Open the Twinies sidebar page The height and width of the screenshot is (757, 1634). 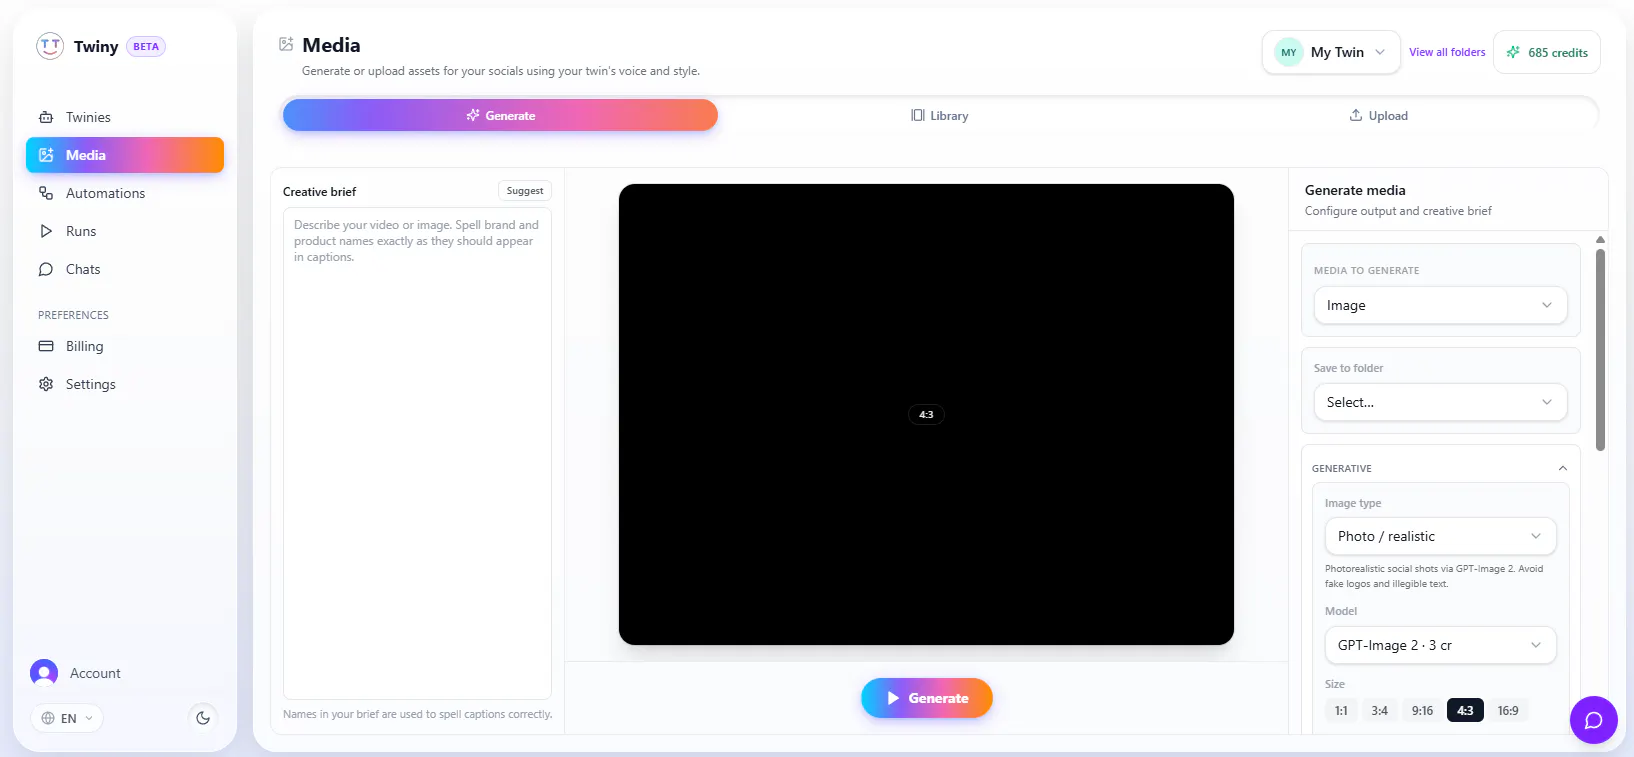(x=125, y=117)
